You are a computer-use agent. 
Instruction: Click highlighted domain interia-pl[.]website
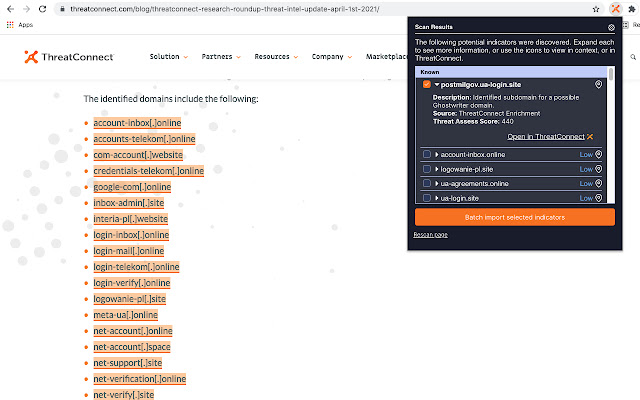pos(131,219)
